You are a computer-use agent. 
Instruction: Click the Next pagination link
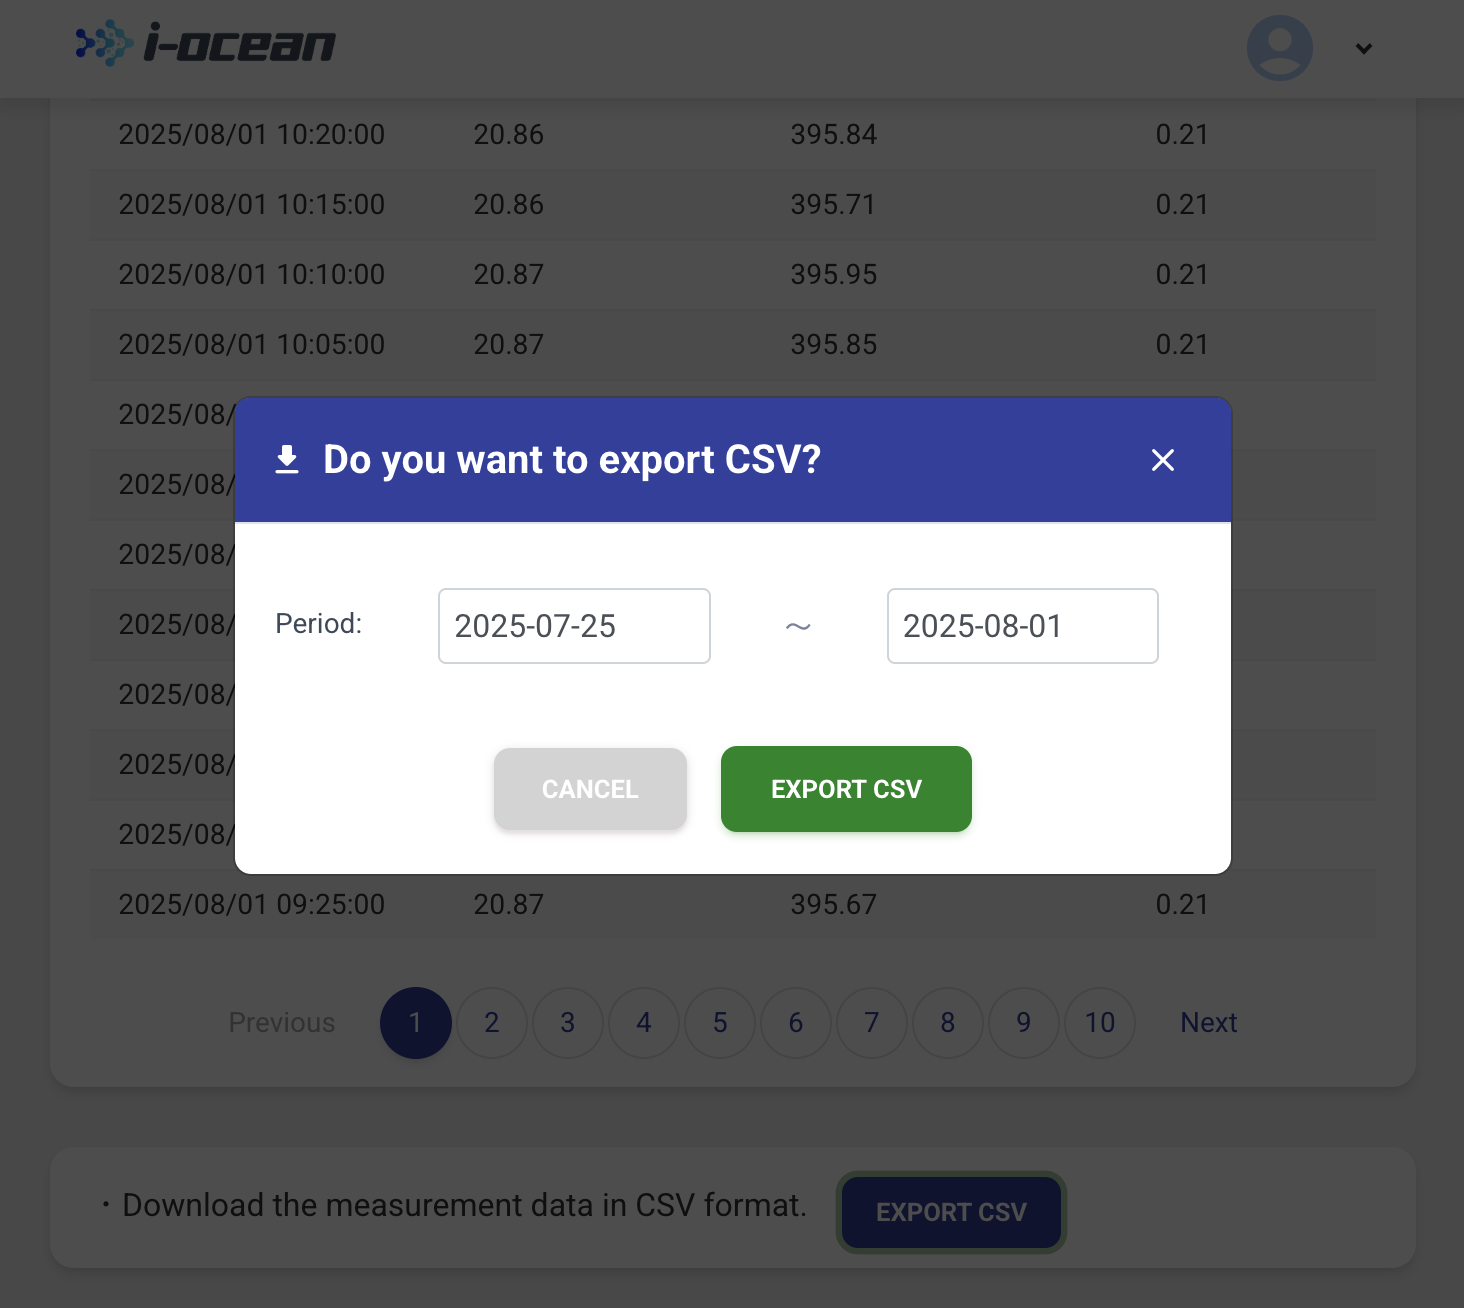click(x=1209, y=1023)
